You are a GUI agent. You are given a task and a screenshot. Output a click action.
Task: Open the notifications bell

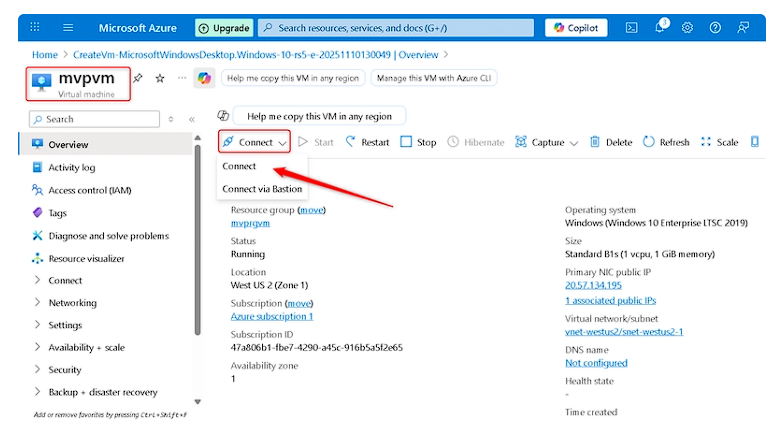[661, 28]
